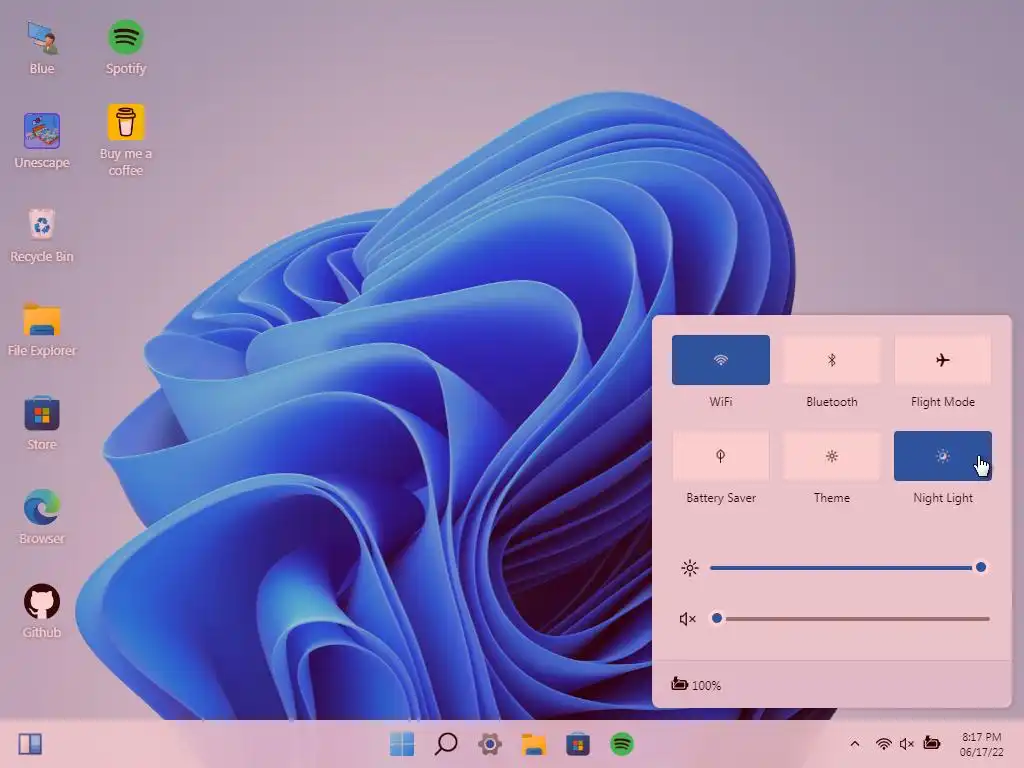Open the Github desktop shortcut
This screenshot has height=768, width=1024.
click(x=42, y=611)
